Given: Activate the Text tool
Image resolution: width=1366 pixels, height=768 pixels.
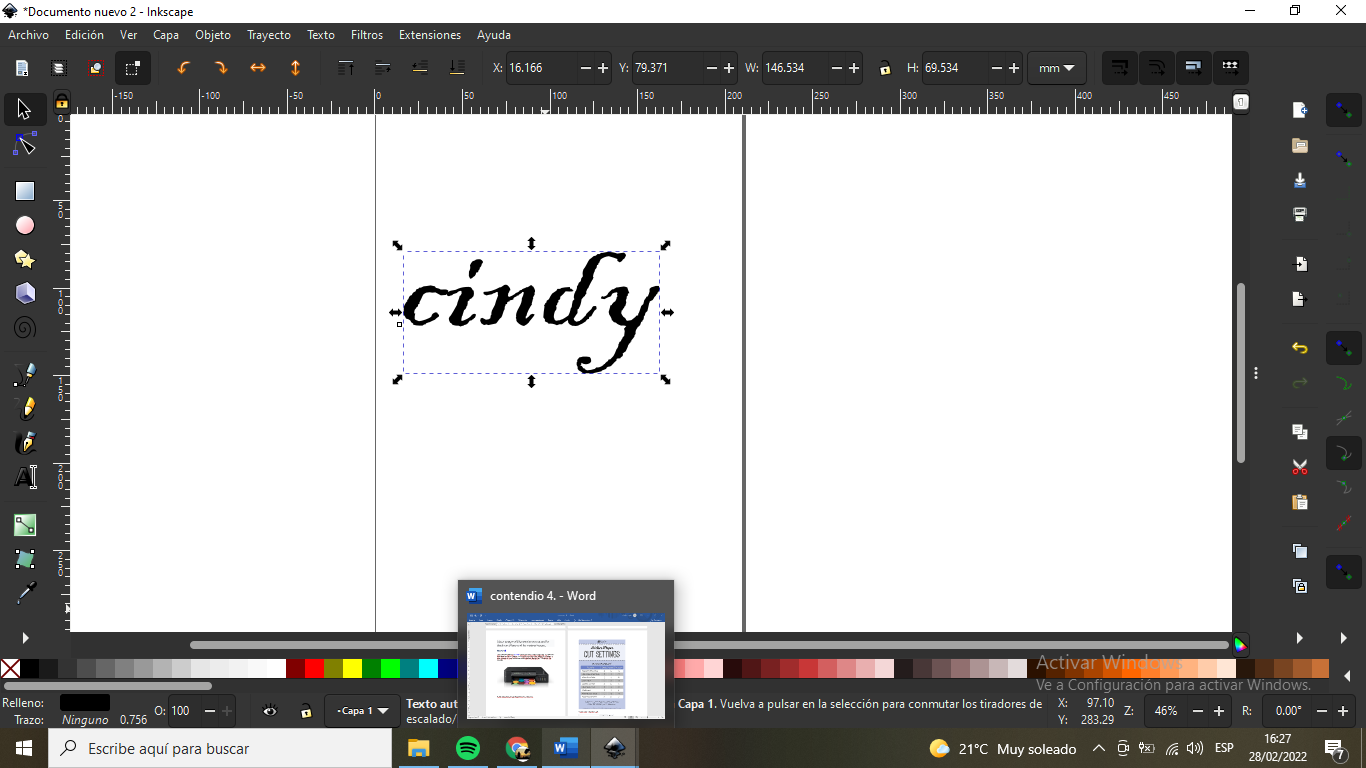Looking at the screenshot, I should [25, 477].
